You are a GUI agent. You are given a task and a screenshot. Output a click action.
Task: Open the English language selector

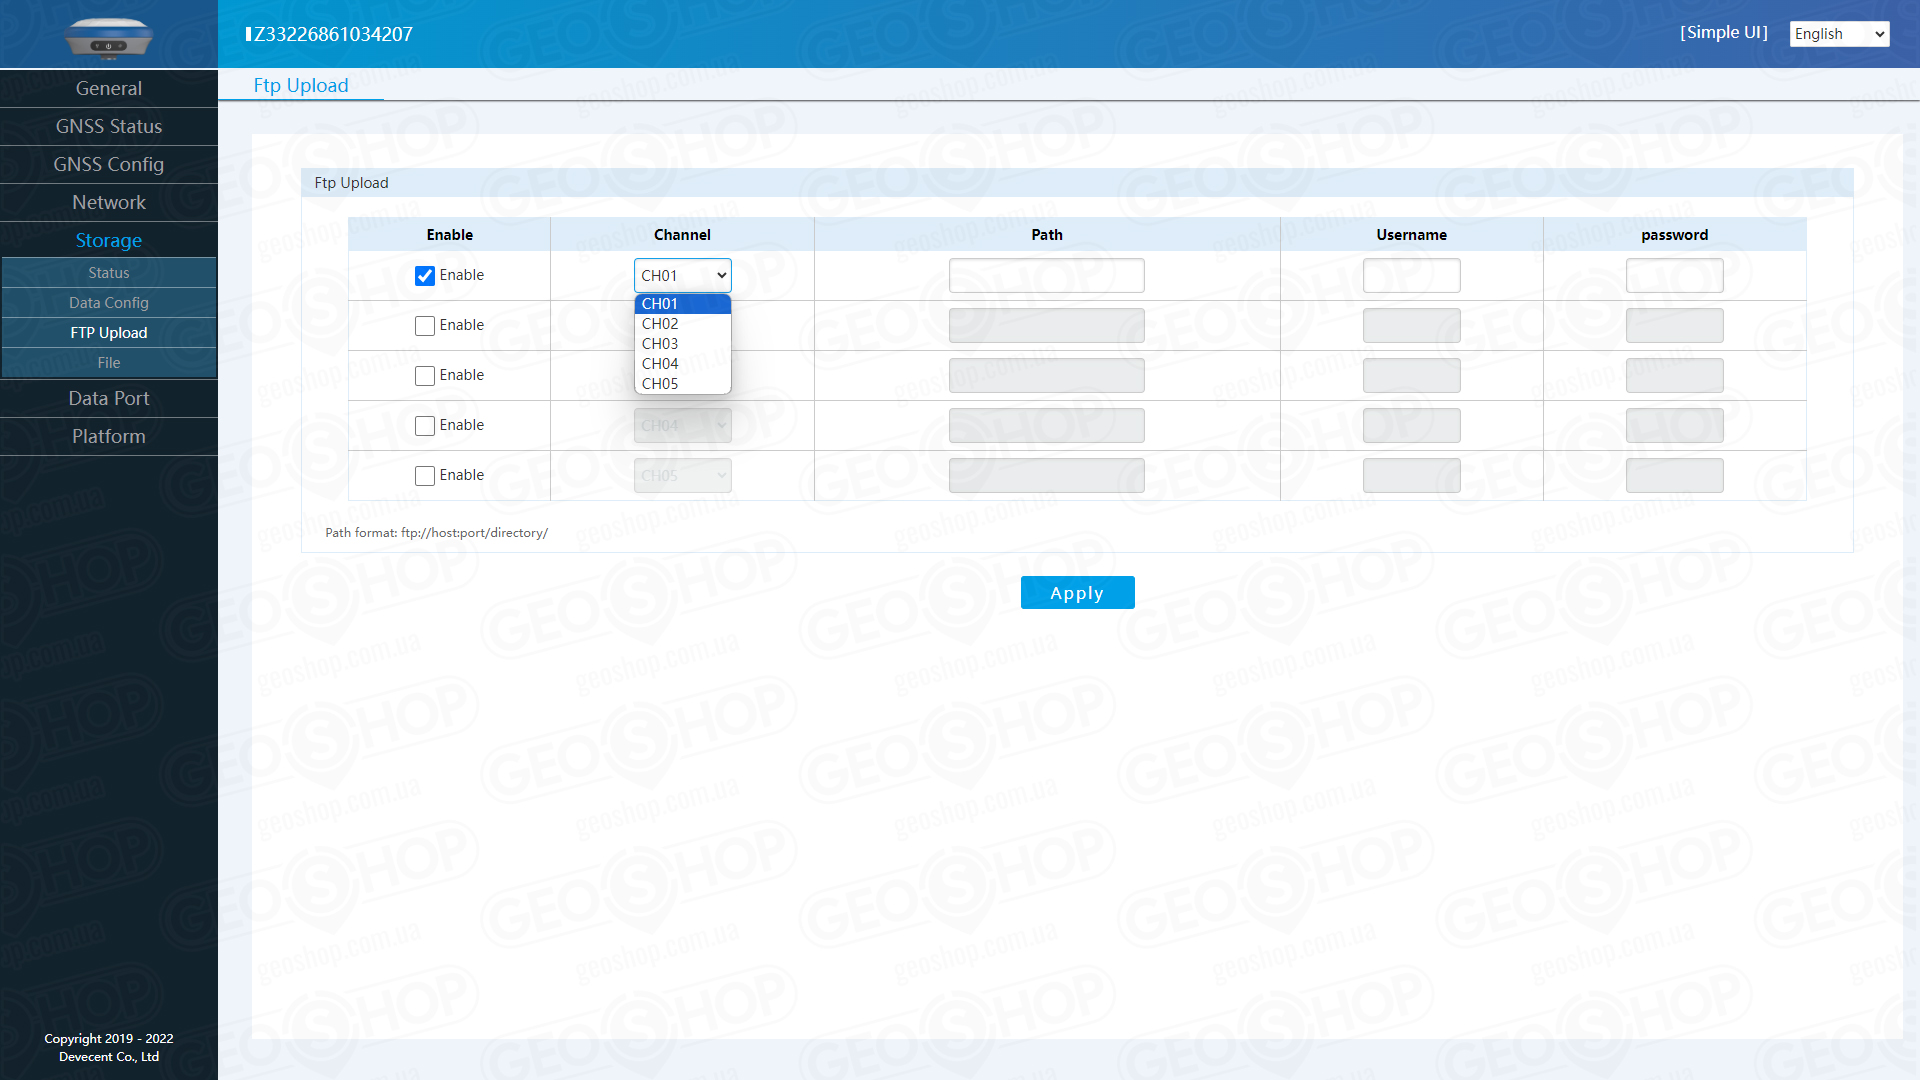(x=1839, y=34)
